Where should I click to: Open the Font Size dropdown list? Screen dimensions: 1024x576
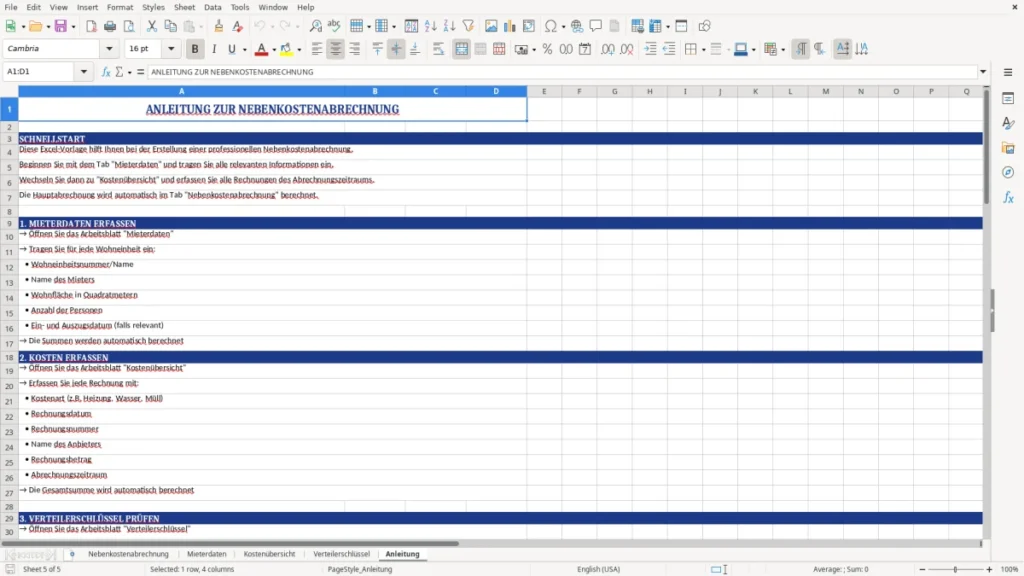pyautogui.click(x=171, y=49)
